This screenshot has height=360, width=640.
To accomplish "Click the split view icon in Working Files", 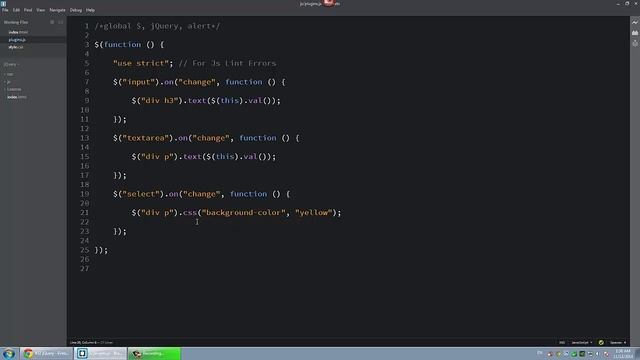I will point(60,22).
